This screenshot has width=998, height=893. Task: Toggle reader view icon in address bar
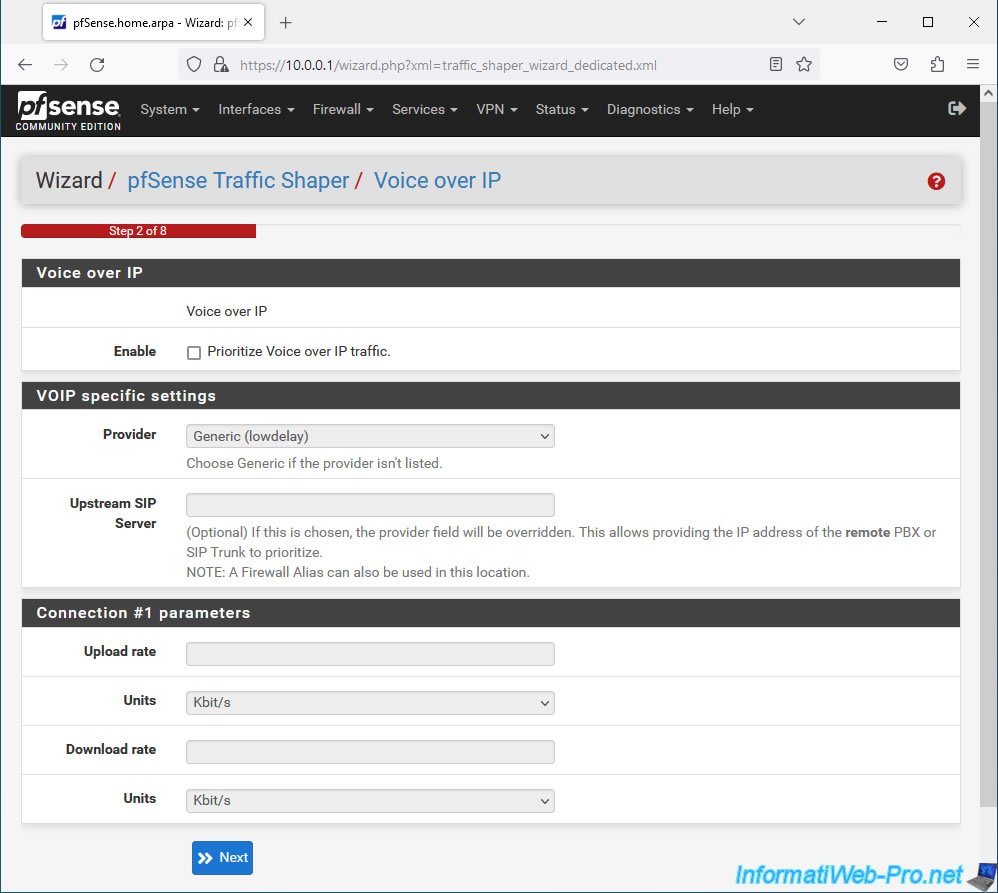775,64
